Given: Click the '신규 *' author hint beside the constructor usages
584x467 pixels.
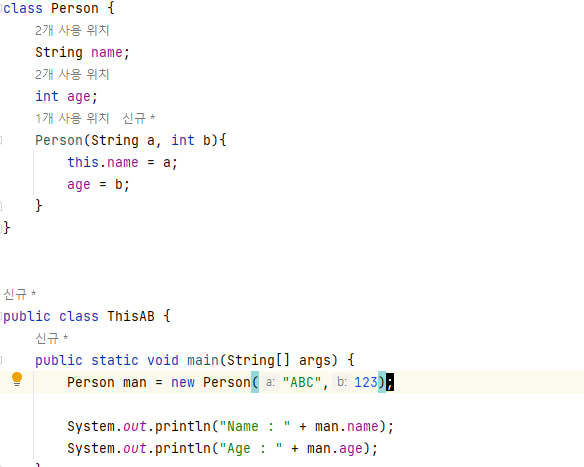Looking at the screenshot, I should coord(139,118).
